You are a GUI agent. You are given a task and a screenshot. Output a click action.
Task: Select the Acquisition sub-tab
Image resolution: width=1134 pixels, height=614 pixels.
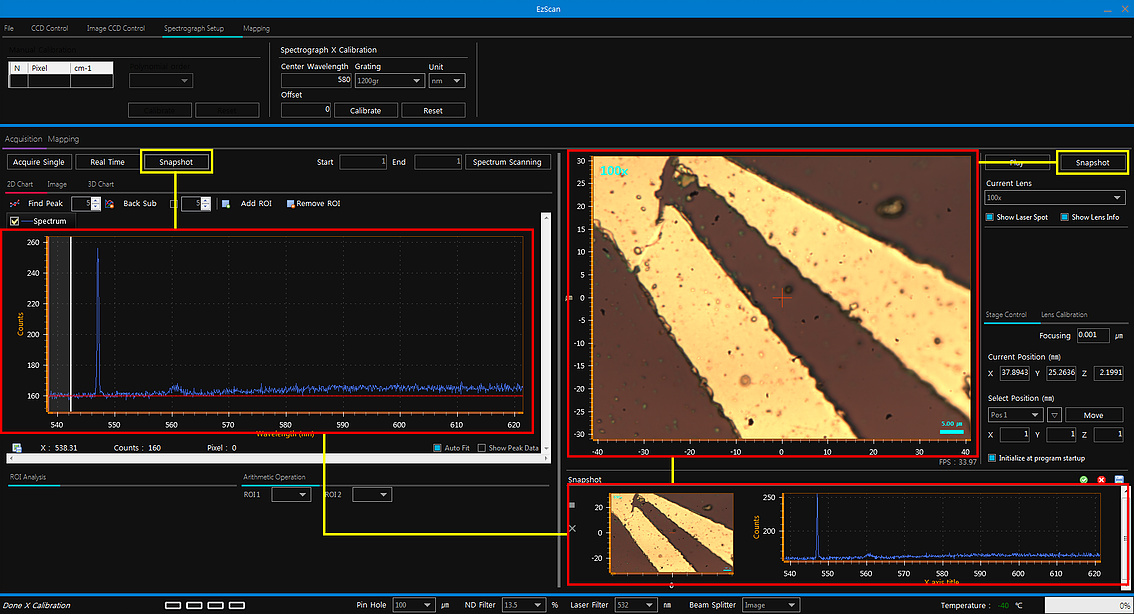23,139
